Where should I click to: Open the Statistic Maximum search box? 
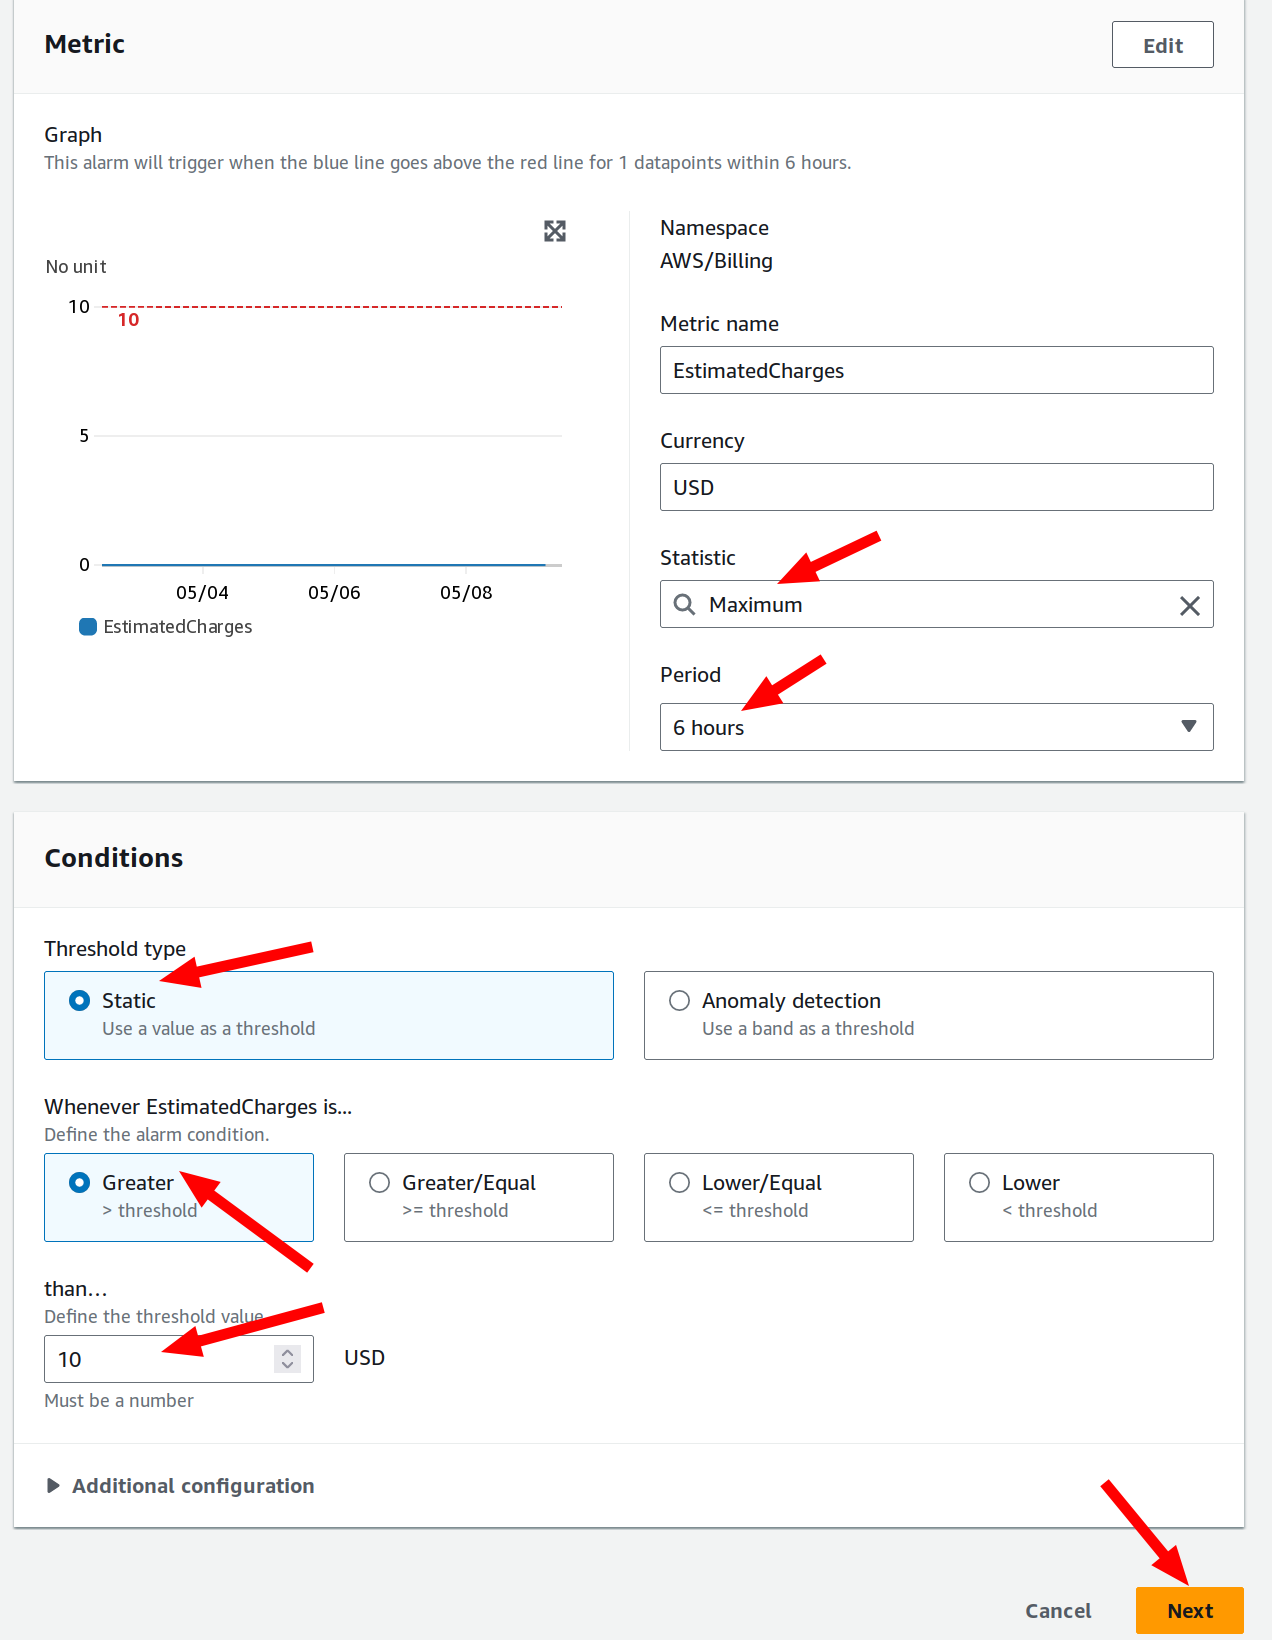tap(937, 604)
